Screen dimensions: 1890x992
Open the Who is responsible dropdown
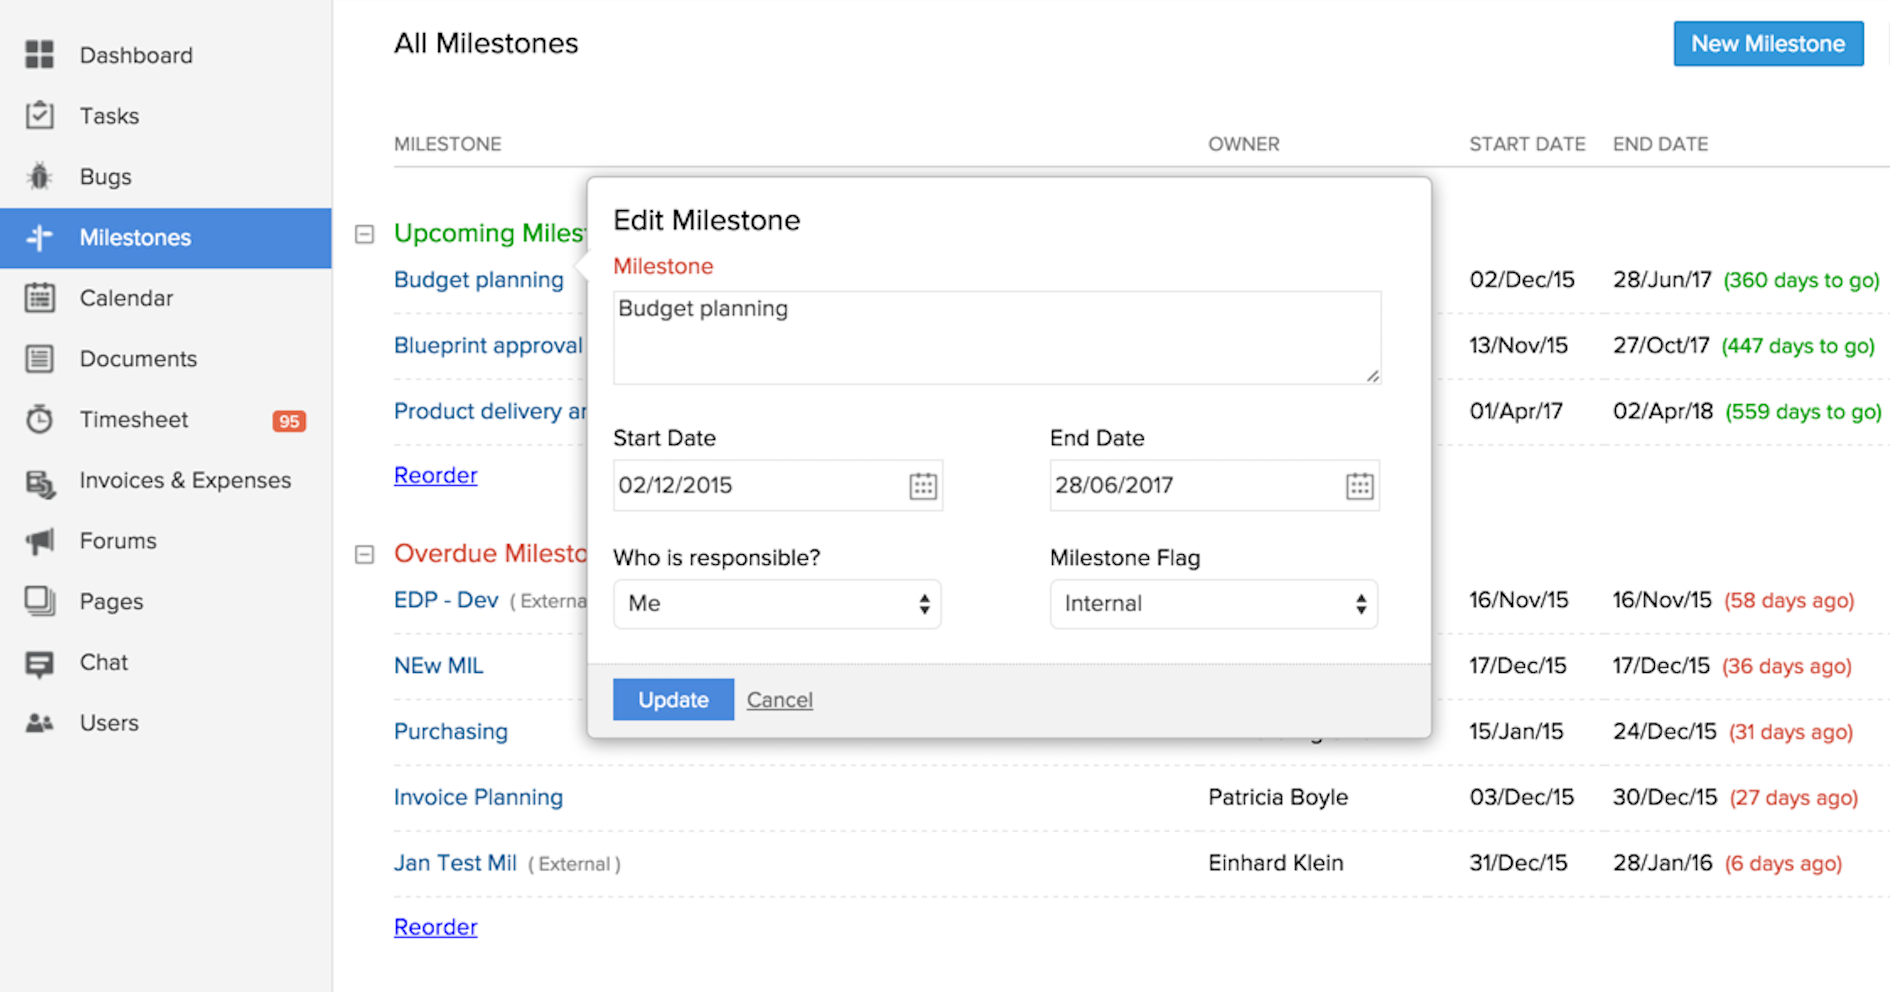coord(777,604)
